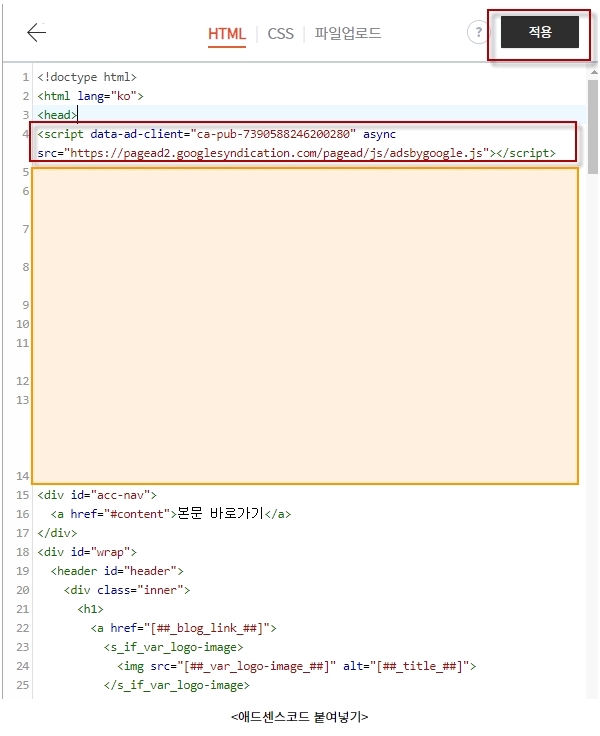Click the <div class="inner"> line
Image resolution: width=600 pixels, height=736 pixels.
pos(127,590)
